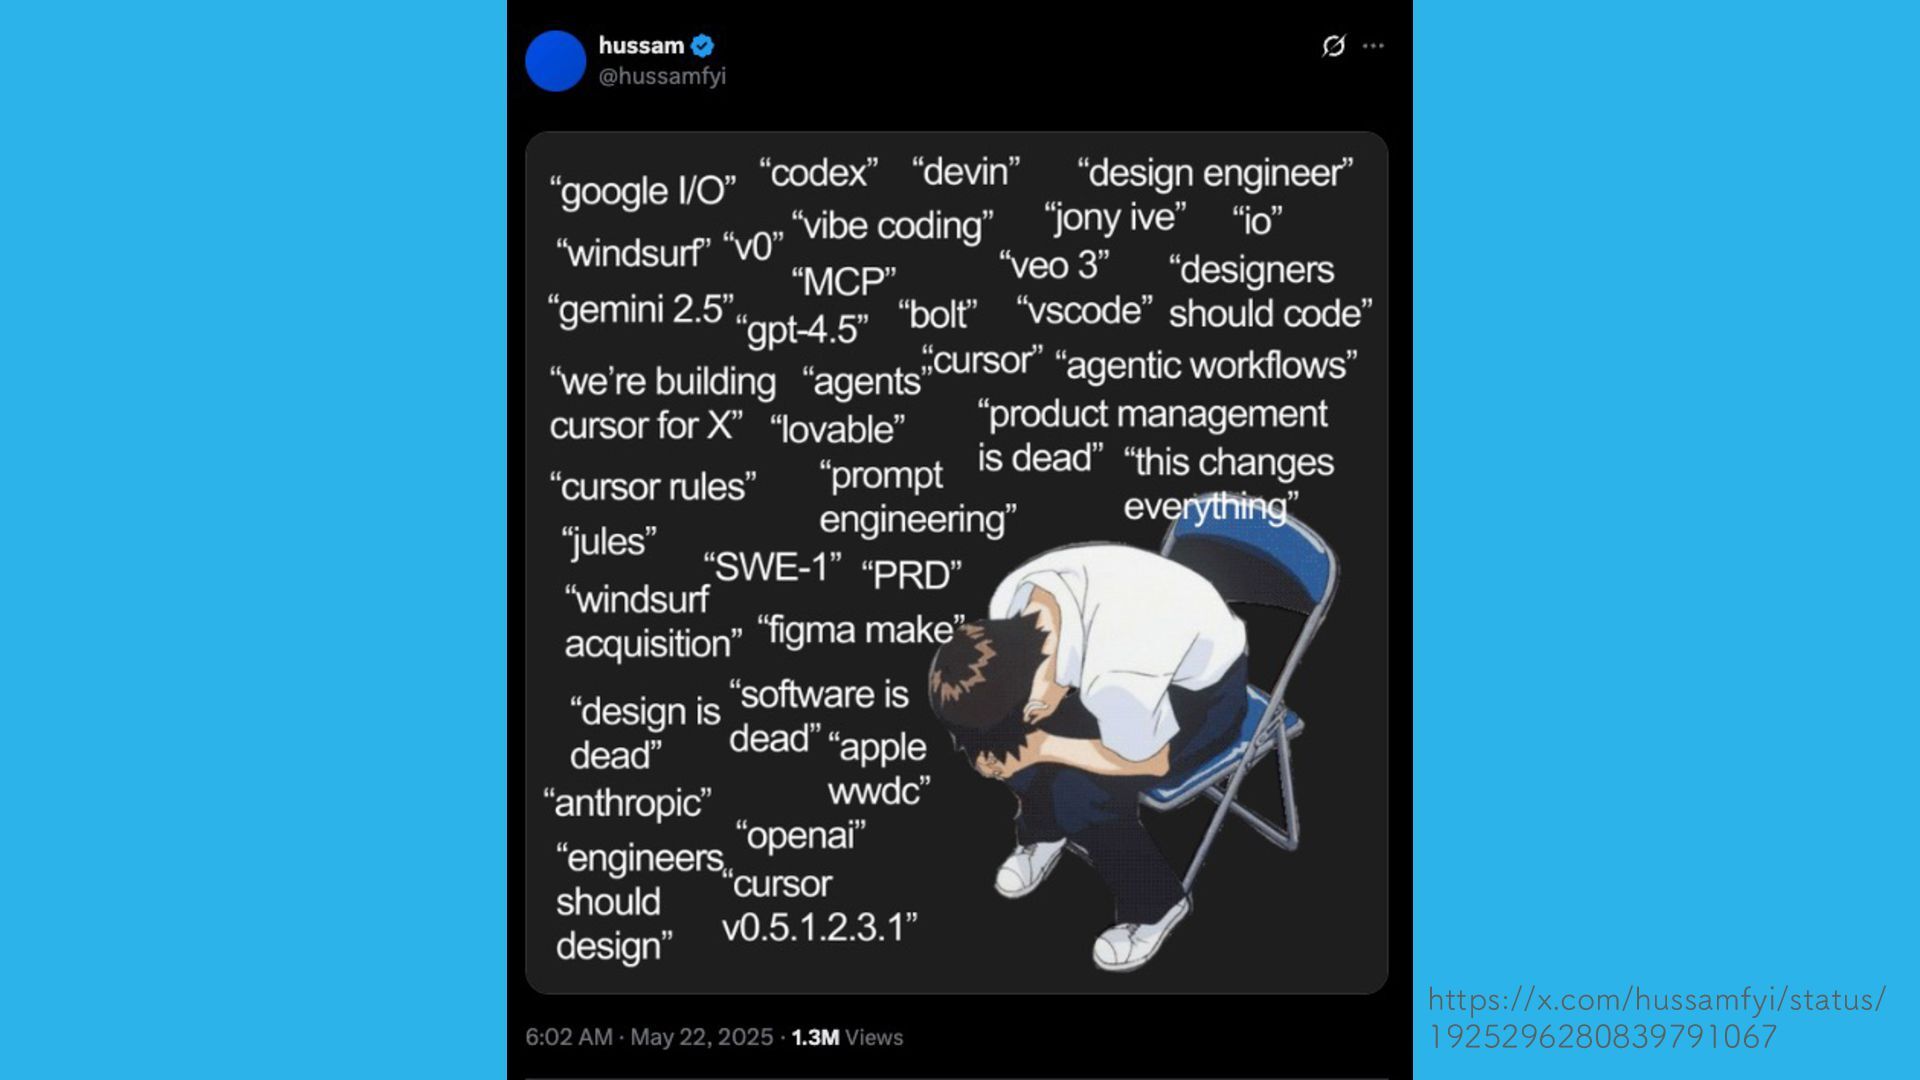Click the May 22, 2025 date

pyautogui.click(x=701, y=1037)
